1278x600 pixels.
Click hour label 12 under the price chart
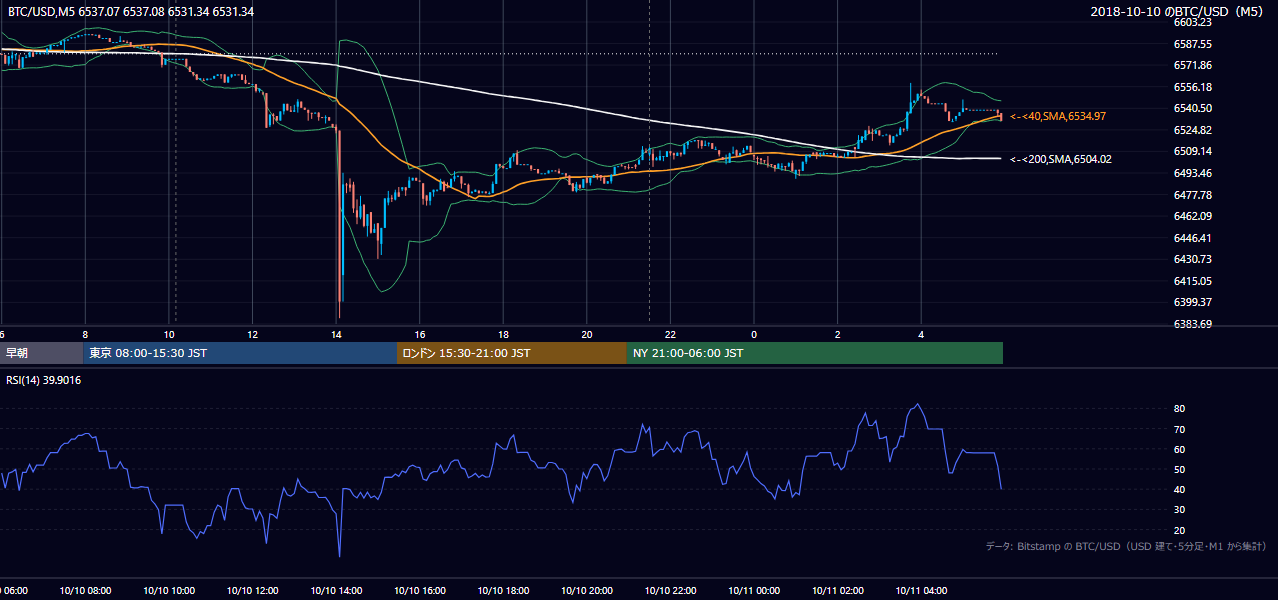click(253, 334)
